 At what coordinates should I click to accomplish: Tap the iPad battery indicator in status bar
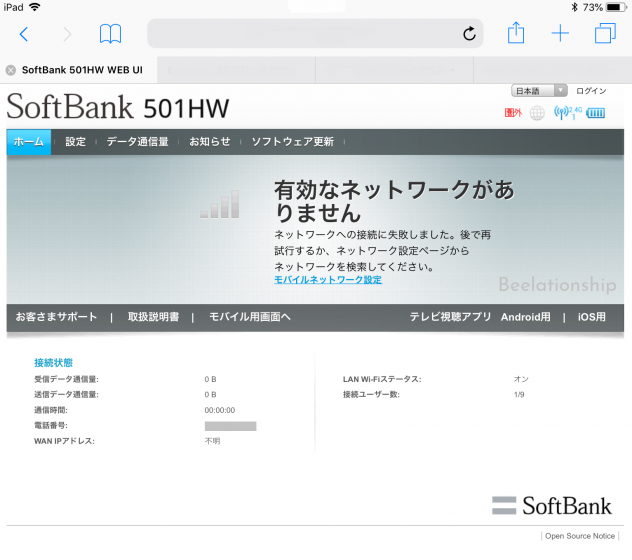tap(617, 7)
